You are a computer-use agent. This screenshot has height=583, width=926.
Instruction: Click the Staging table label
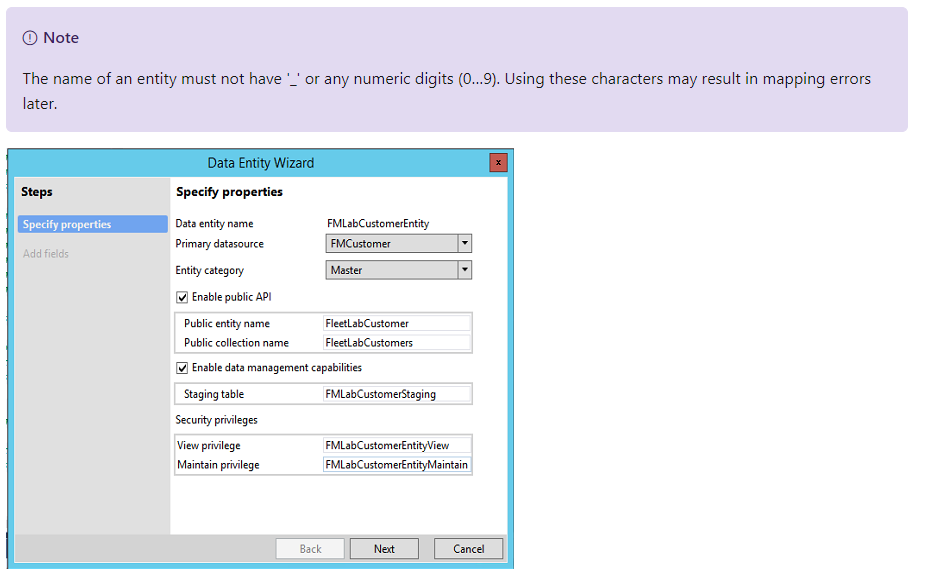coord(214,394)
